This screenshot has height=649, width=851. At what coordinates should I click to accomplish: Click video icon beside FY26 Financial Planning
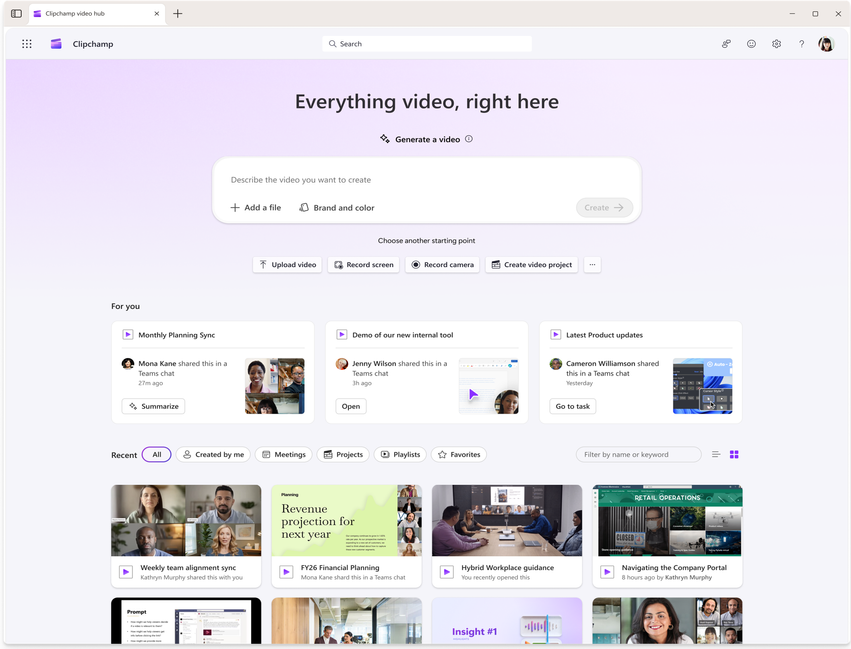tap(286, 571)
